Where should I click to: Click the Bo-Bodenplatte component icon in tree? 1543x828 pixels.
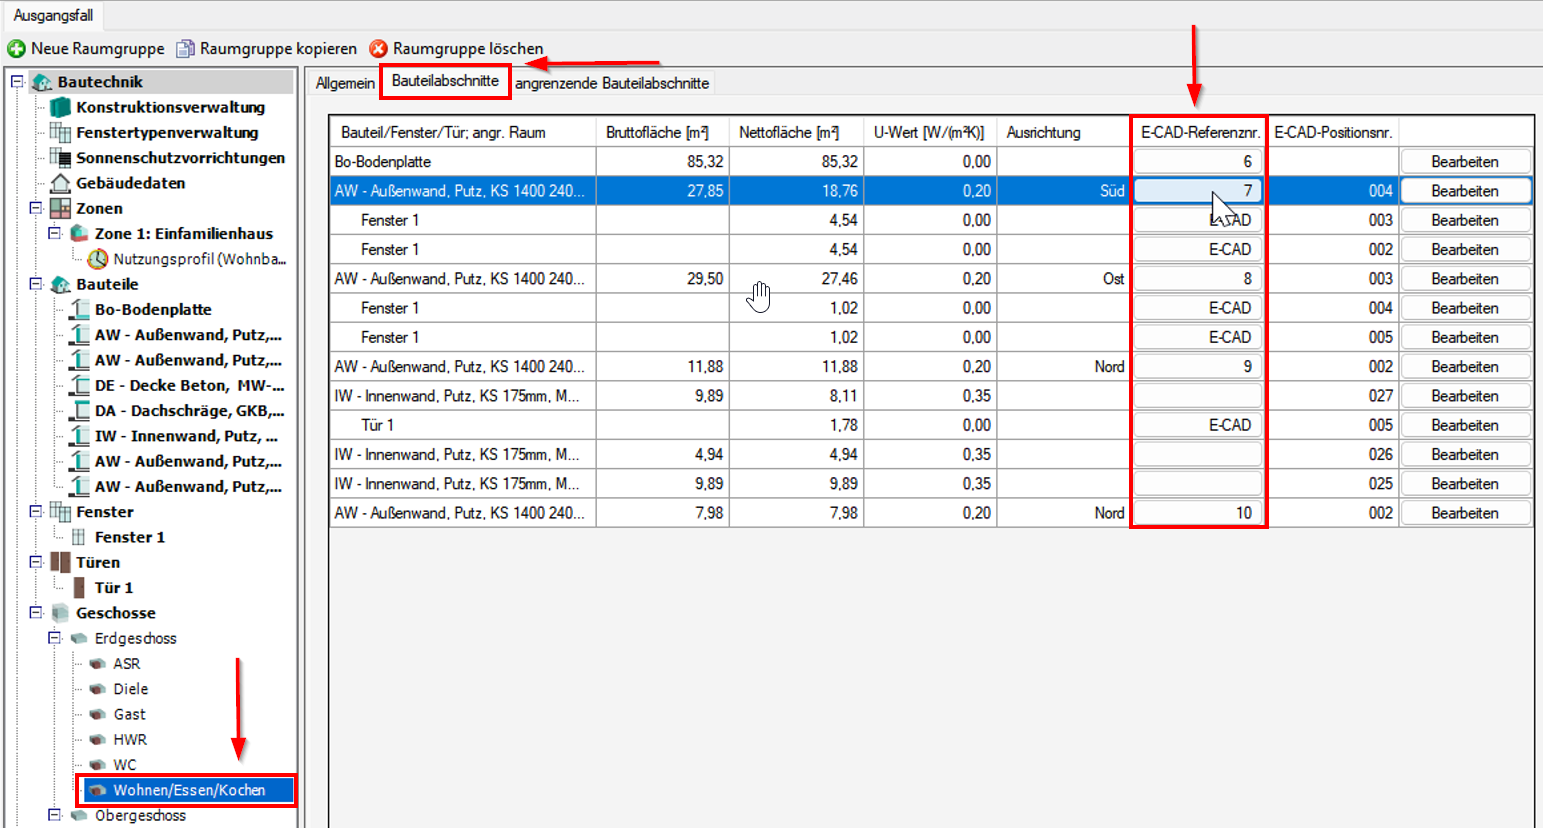point(79,310)
